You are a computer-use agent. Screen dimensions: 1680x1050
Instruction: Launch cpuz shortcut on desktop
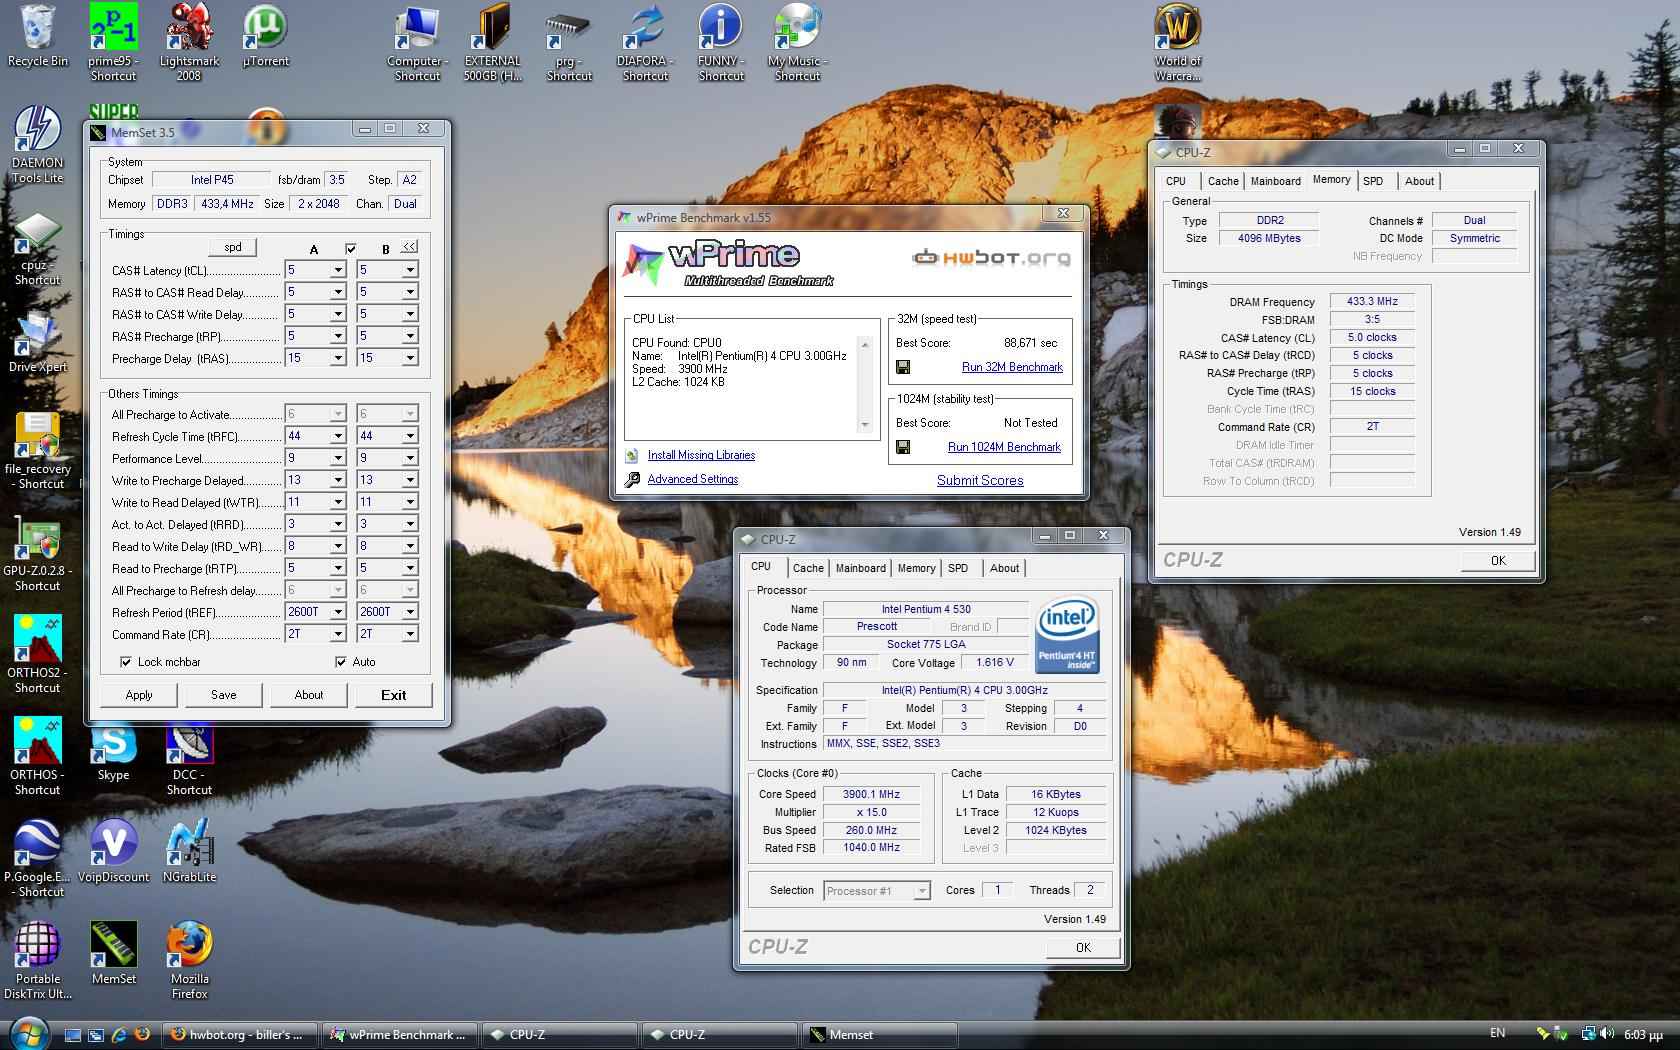tap(37, 248)
